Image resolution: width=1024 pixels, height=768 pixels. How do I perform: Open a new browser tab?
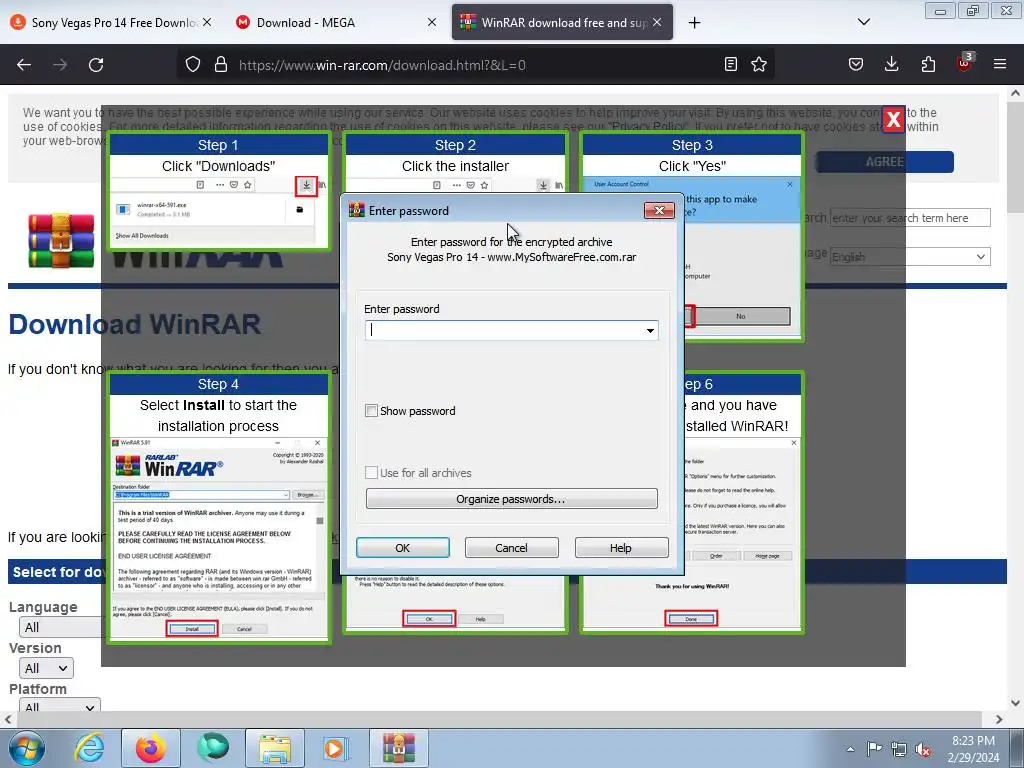click(694, 23)
